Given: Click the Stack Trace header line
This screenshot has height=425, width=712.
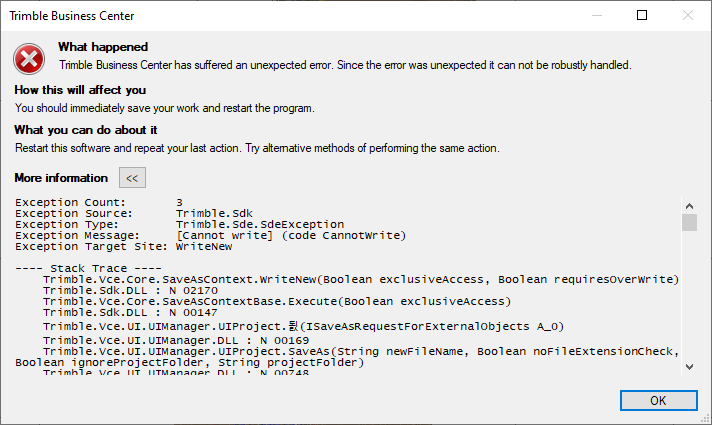Looking at the screenshot, I should pos(90,268).
